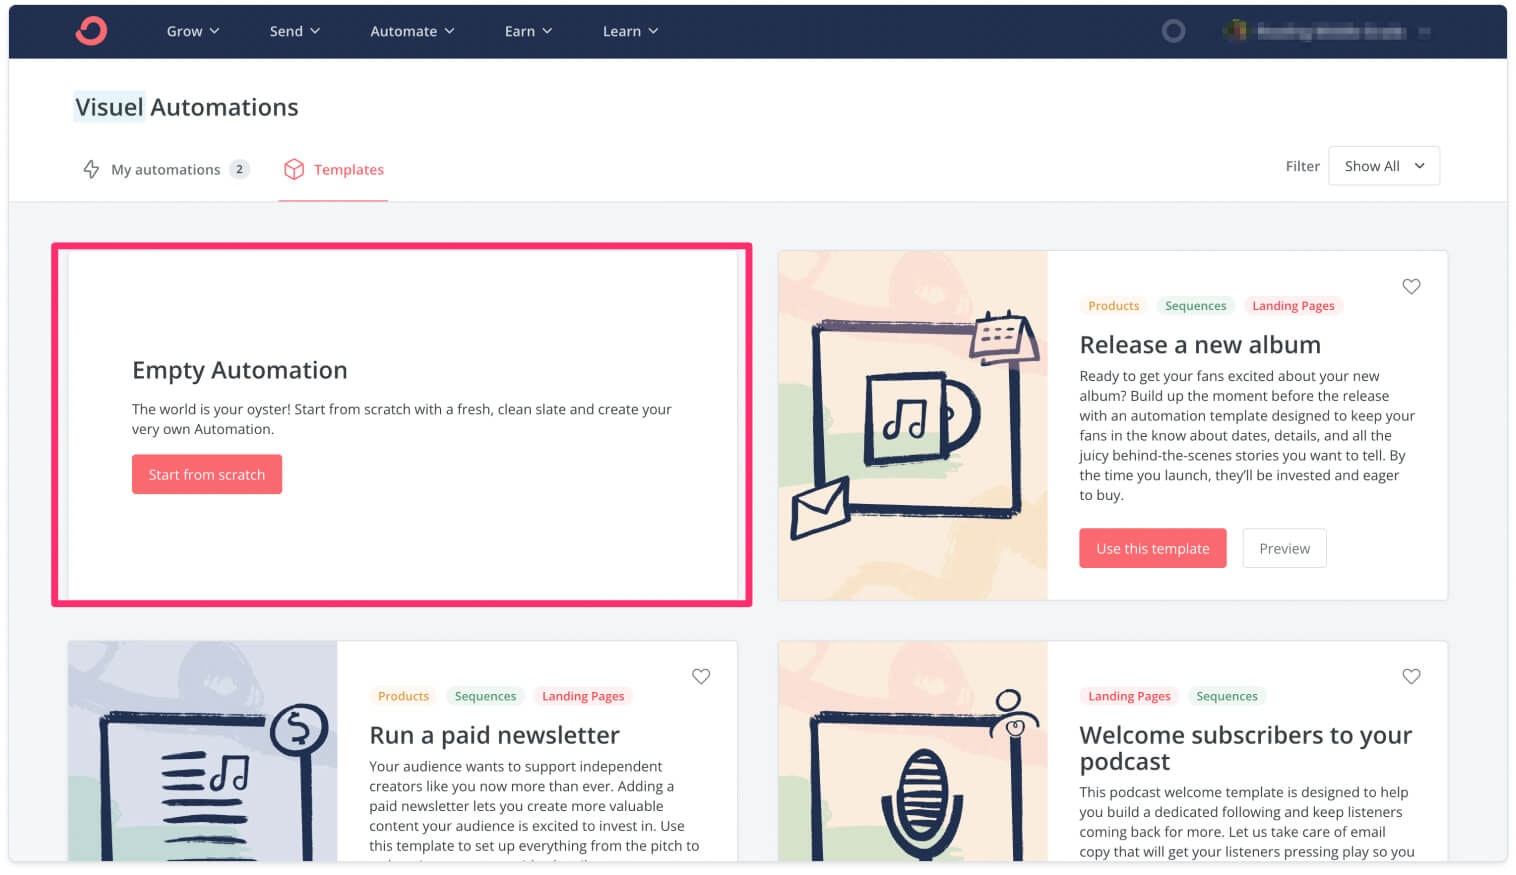Click the podcast microphone illustration thumbnail

tap(913, 751)
